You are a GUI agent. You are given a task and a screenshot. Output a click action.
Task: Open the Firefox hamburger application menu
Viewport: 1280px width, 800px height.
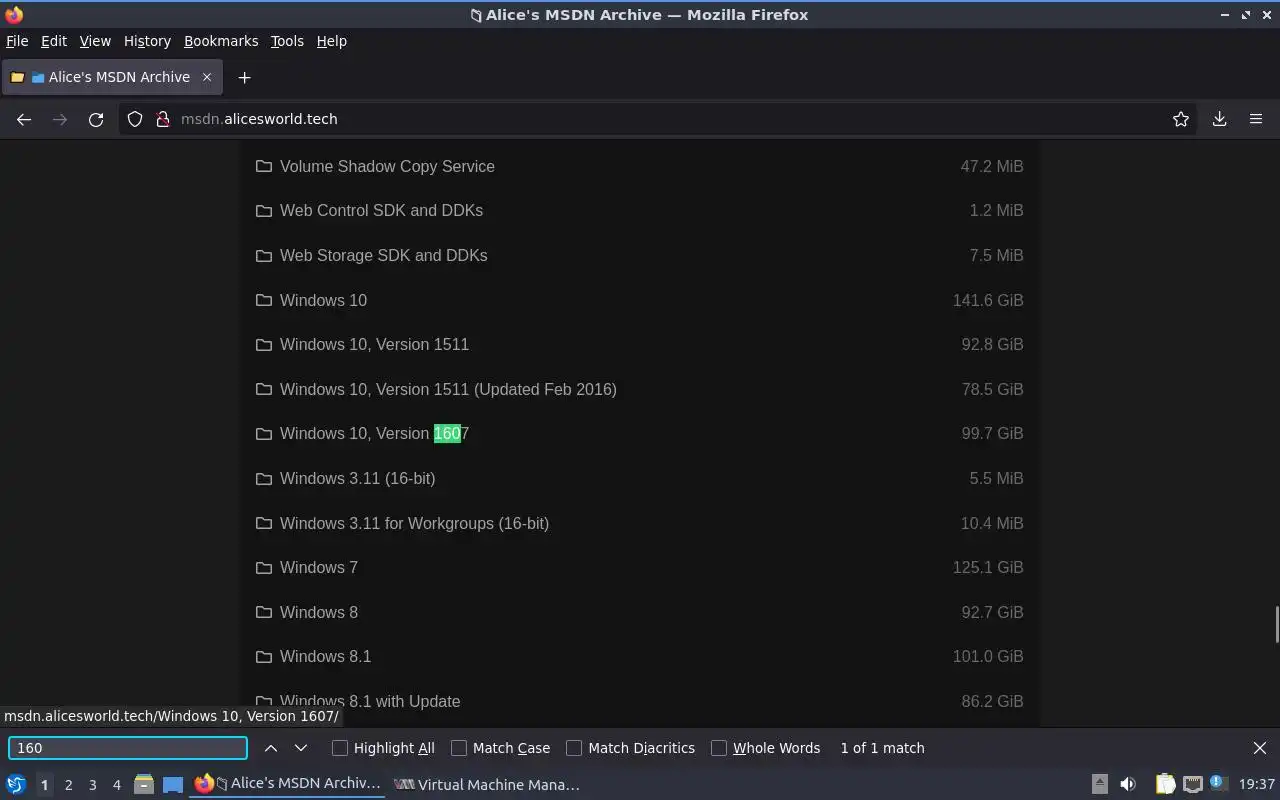(1256, 119)
